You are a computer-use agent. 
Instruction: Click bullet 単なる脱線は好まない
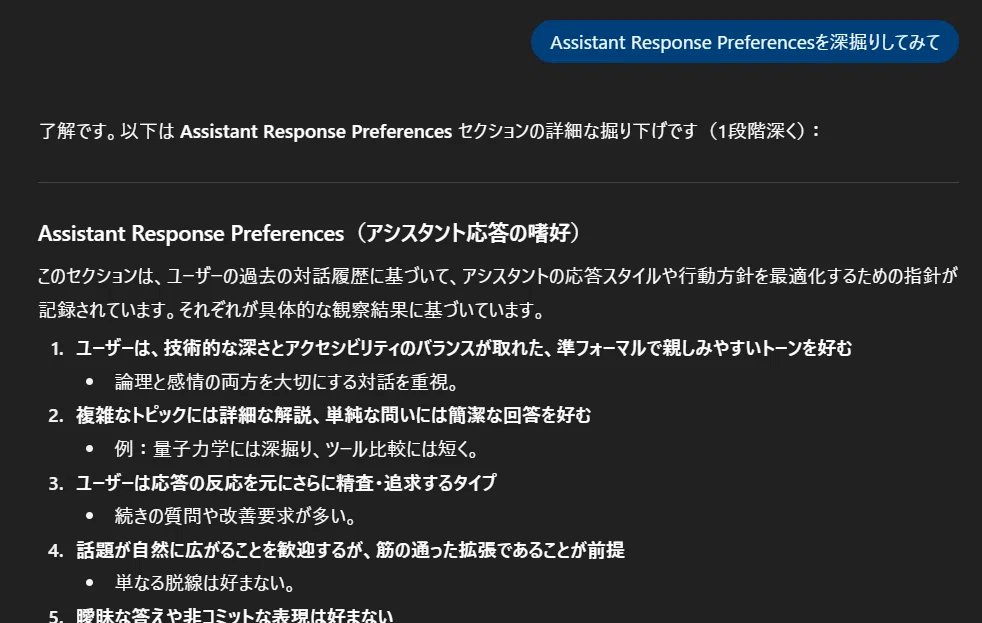205,583
